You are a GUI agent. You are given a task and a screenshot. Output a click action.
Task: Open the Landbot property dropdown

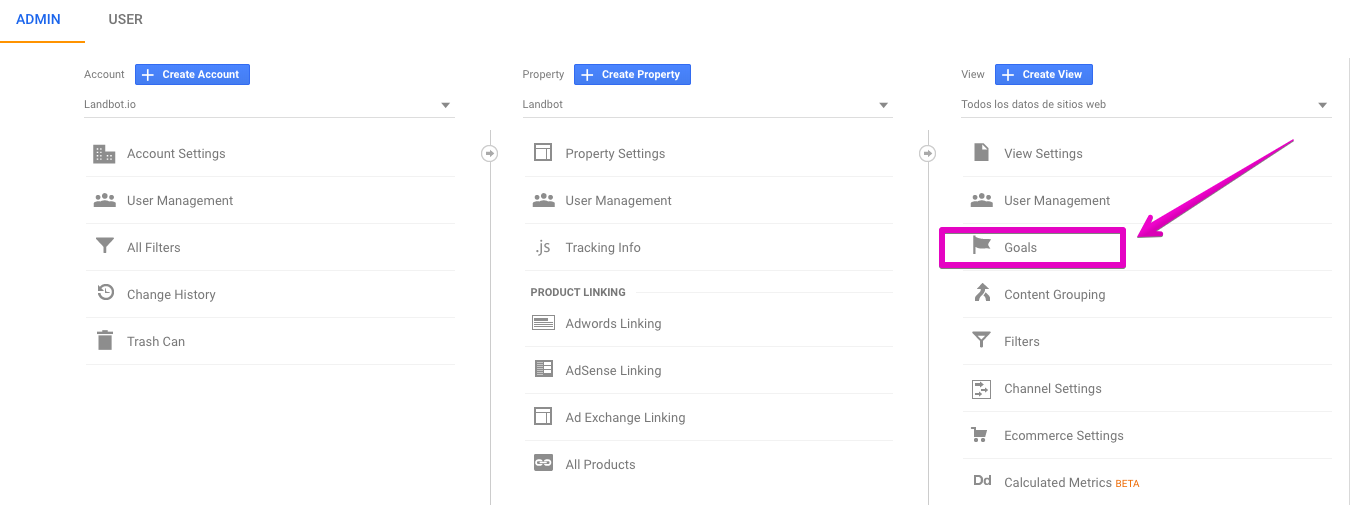[x=708, y=104]
